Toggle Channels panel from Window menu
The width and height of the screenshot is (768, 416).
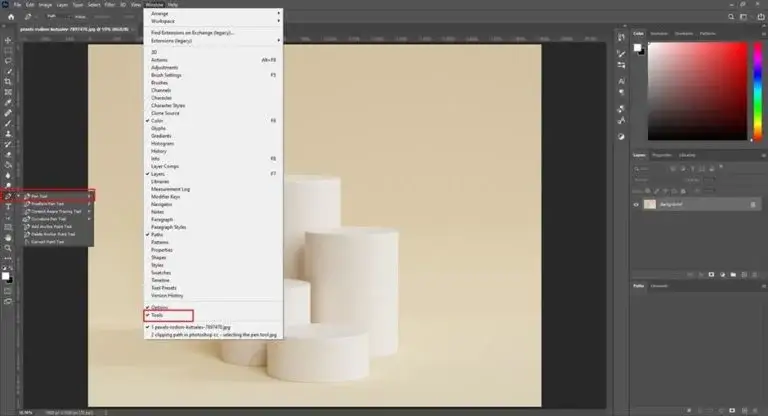(213, 90)
